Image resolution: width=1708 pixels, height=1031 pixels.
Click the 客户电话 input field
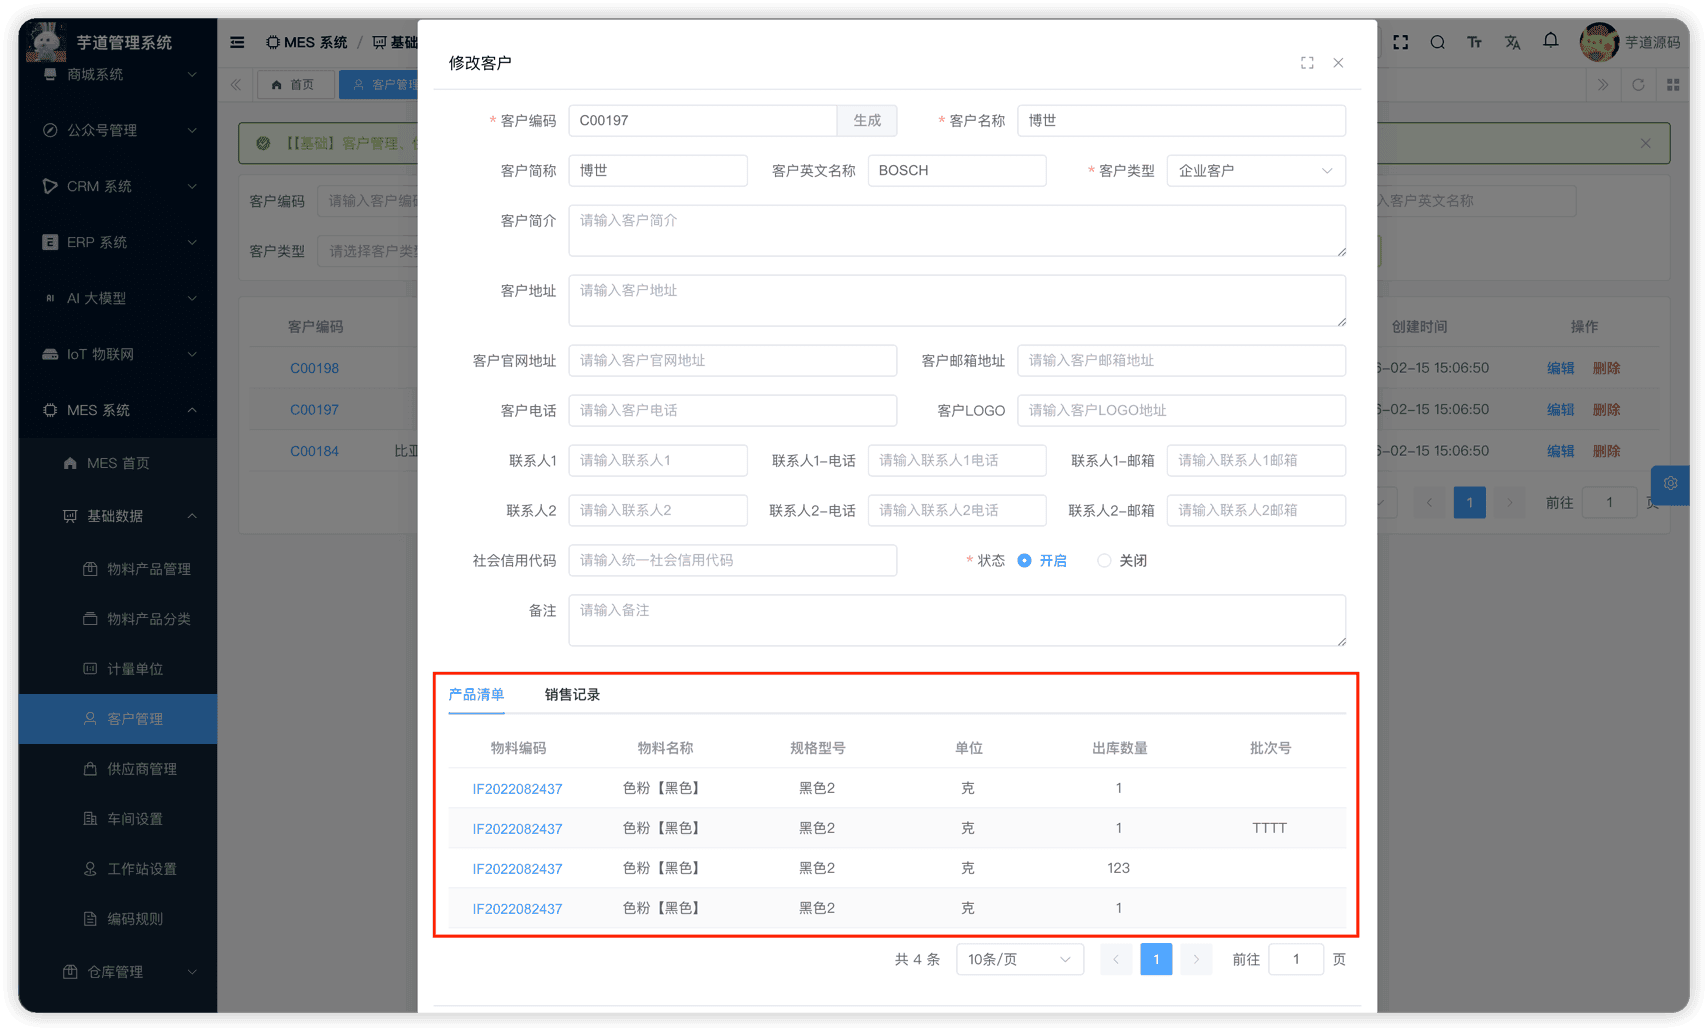click(x=732, y=411)
